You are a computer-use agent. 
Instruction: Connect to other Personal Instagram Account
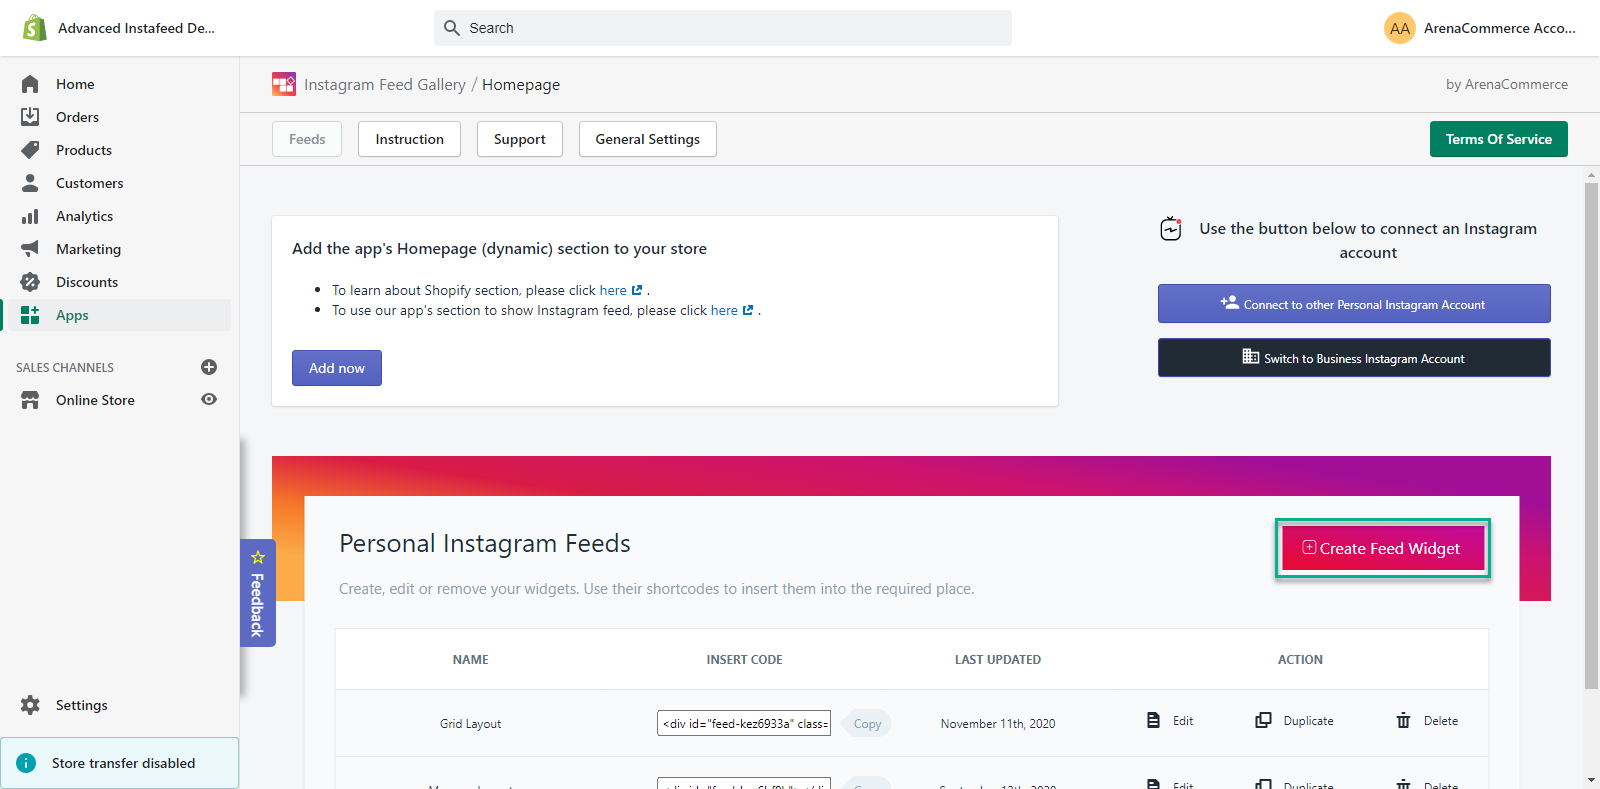click(1354, 304)
